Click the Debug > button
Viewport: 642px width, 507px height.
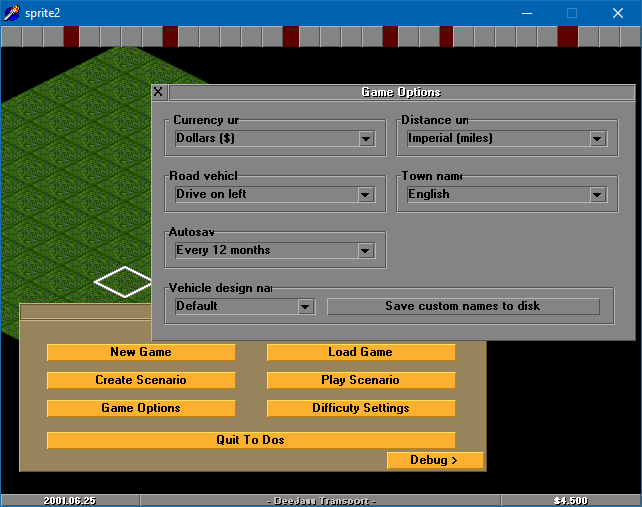click(434, 460)
